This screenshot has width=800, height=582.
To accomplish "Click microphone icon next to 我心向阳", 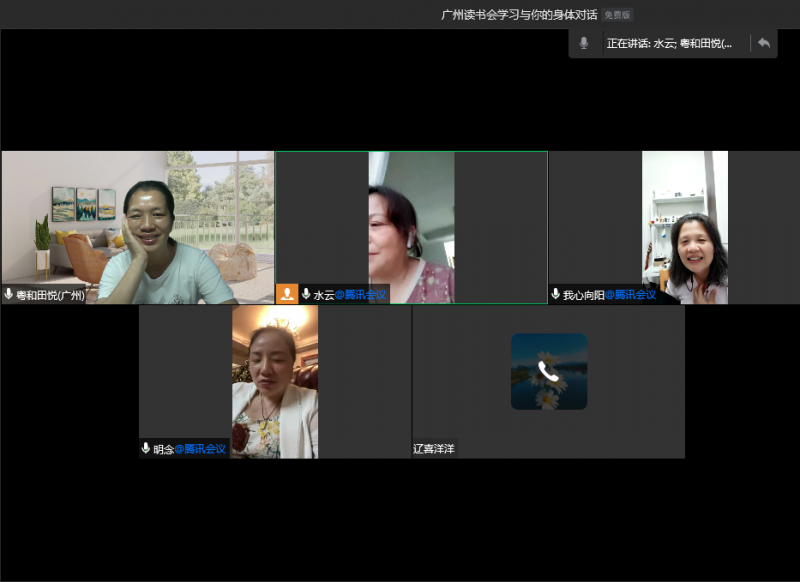I will click(x=556, y=295).
